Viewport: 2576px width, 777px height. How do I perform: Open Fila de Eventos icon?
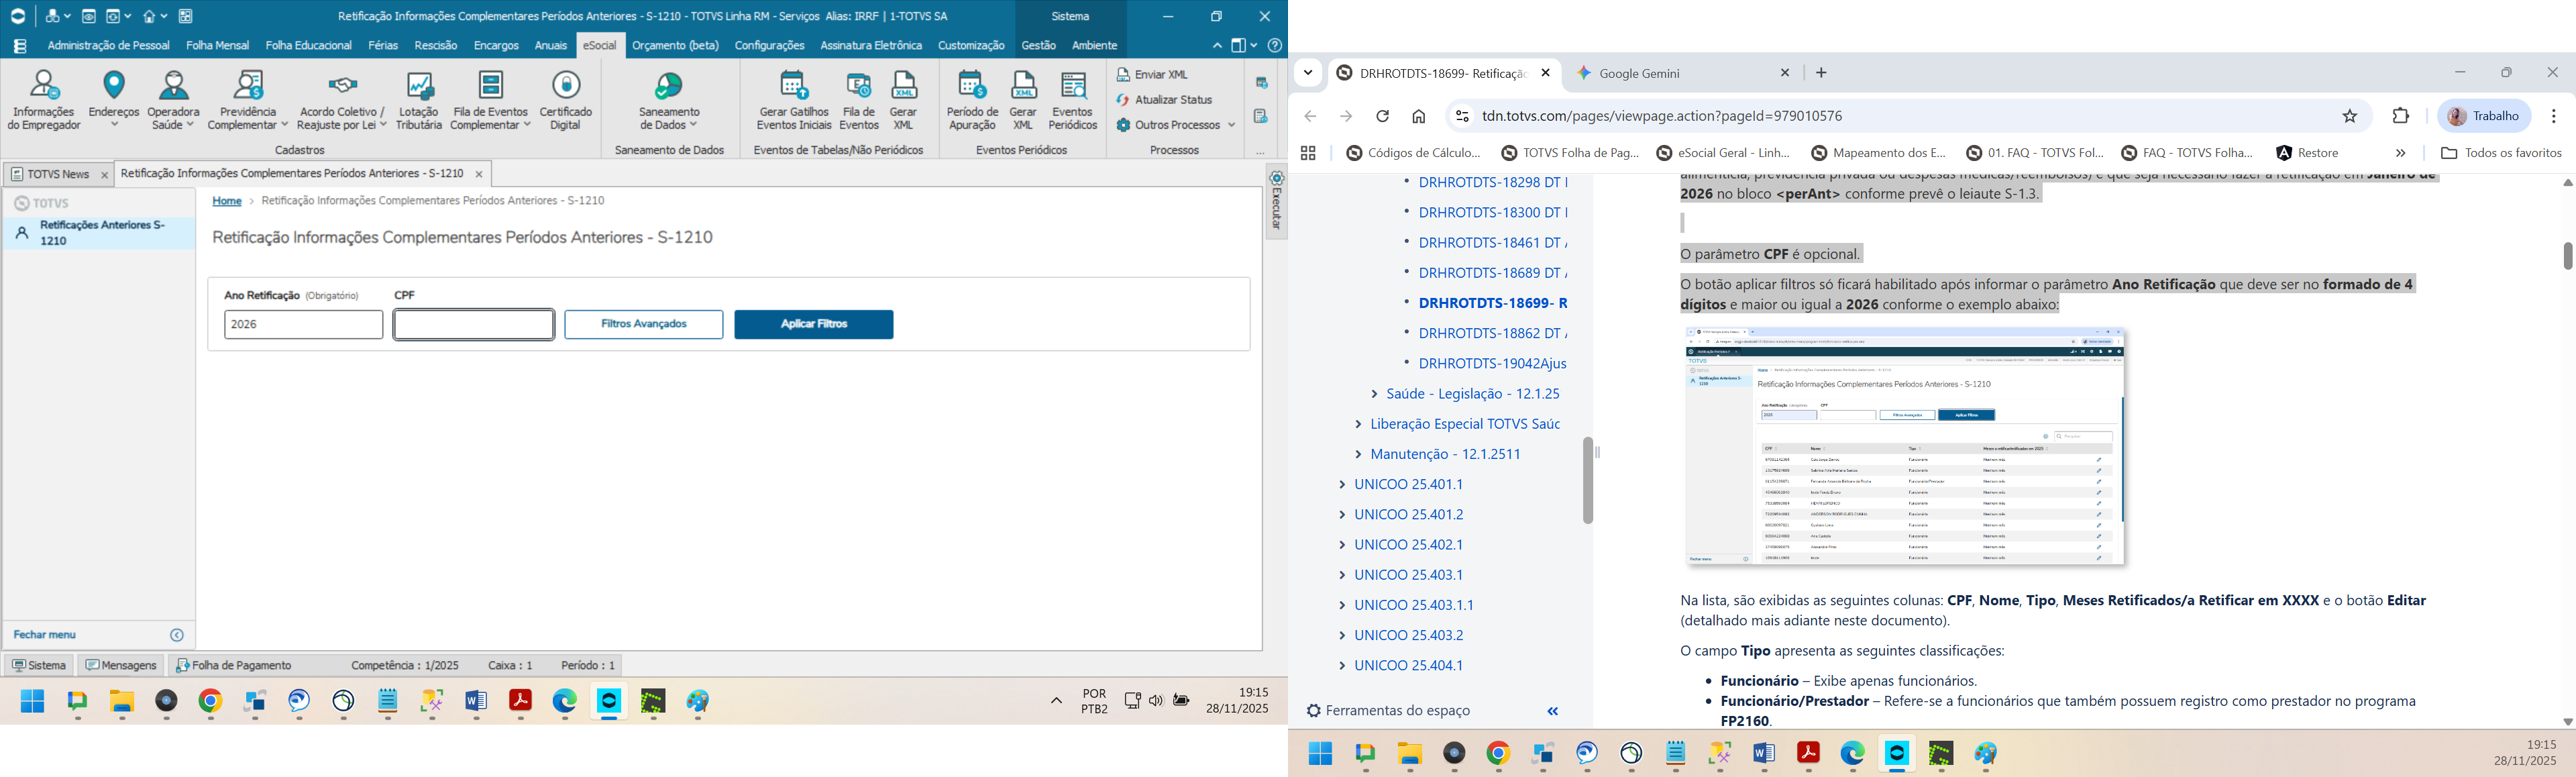pyautogui.click(x=858, y=100)
